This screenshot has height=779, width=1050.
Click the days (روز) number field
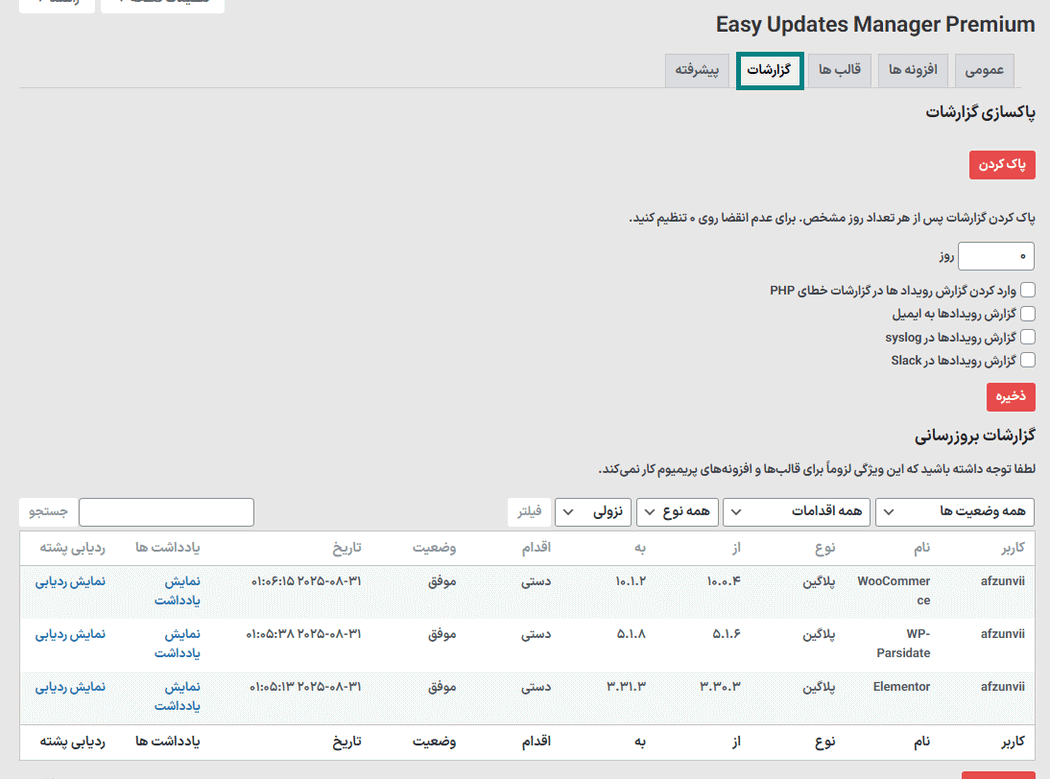click(996, 256)
